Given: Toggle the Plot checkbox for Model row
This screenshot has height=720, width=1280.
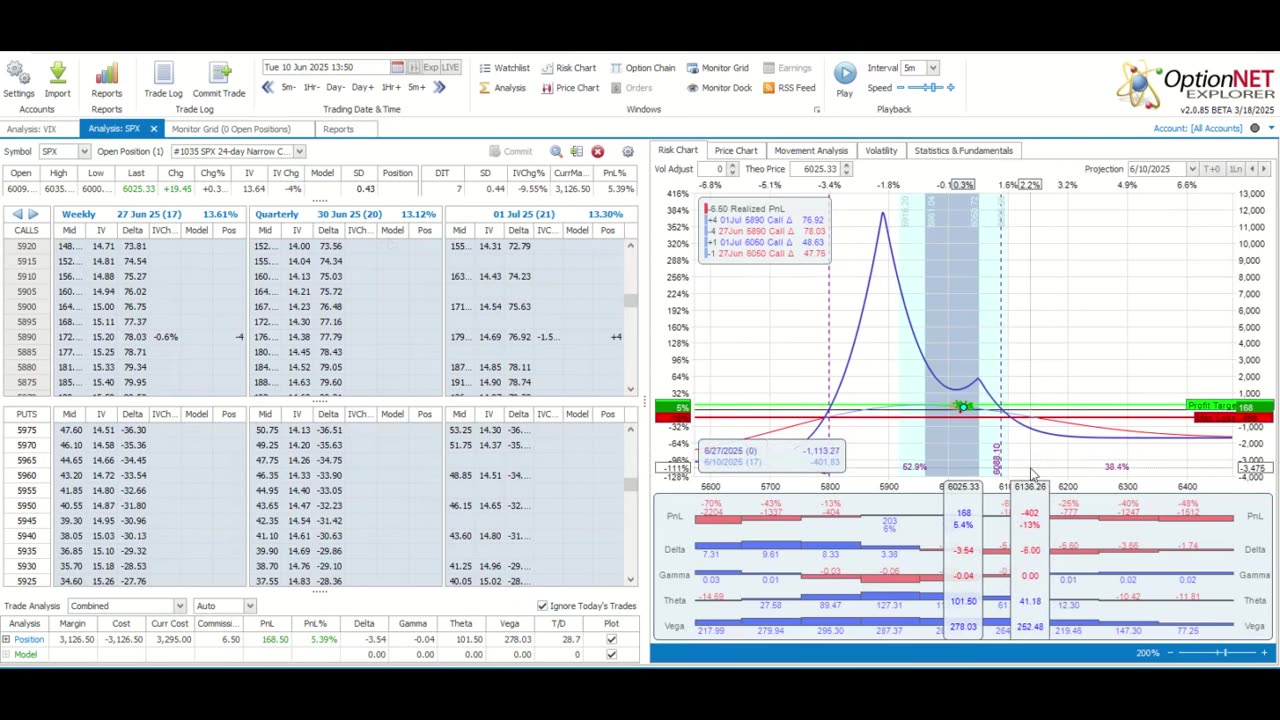Looking at the screenshot, I should (611, 655).
